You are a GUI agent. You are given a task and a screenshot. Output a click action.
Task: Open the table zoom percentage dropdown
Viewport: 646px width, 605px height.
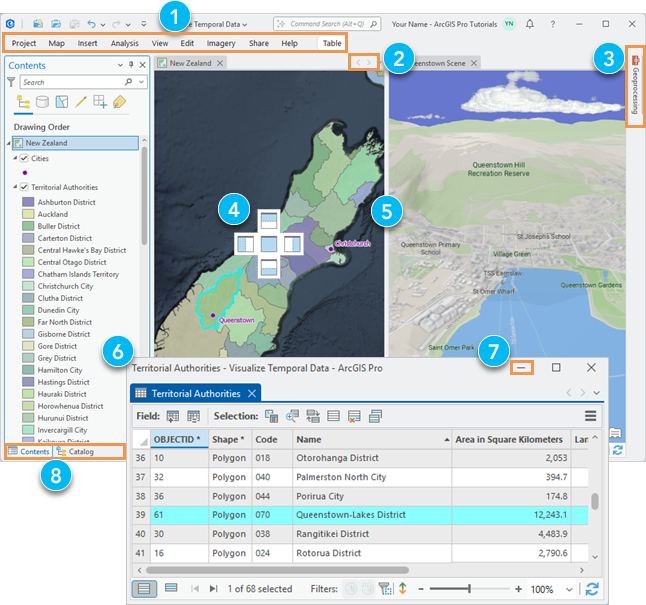[x=569, y=589]
